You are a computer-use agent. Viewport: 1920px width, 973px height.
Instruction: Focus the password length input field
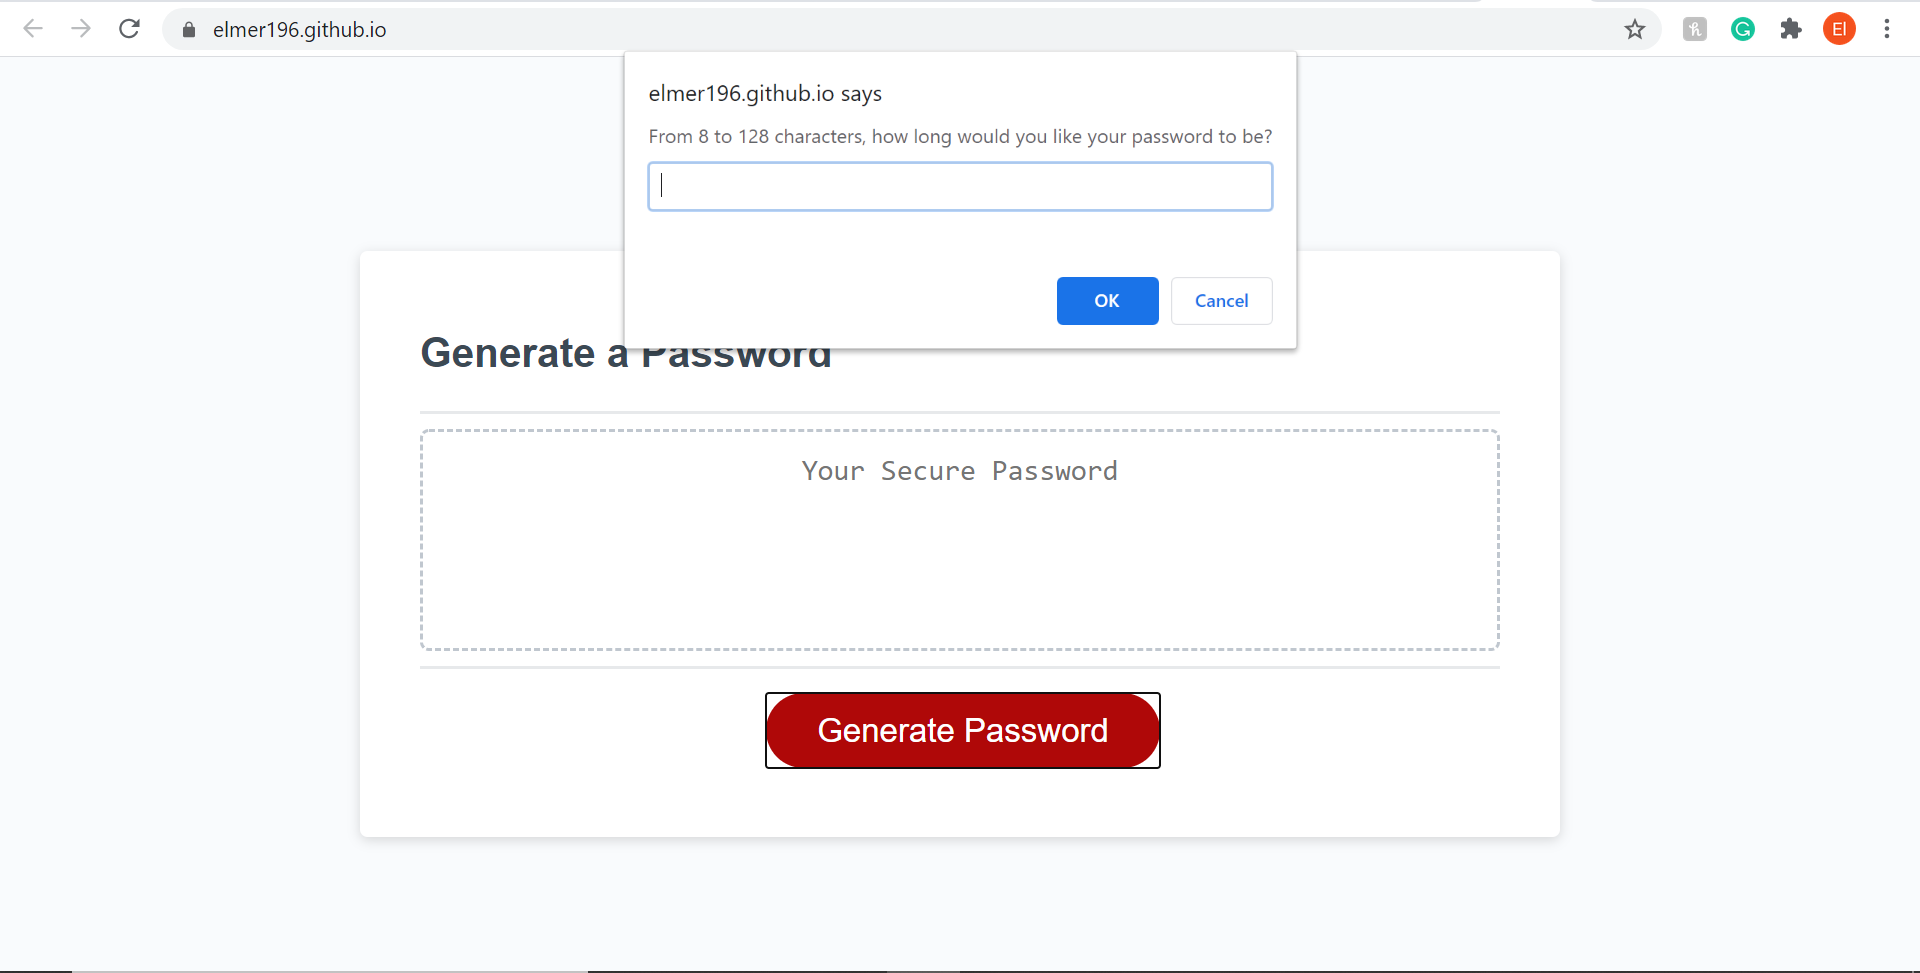(x=959, y=186)
